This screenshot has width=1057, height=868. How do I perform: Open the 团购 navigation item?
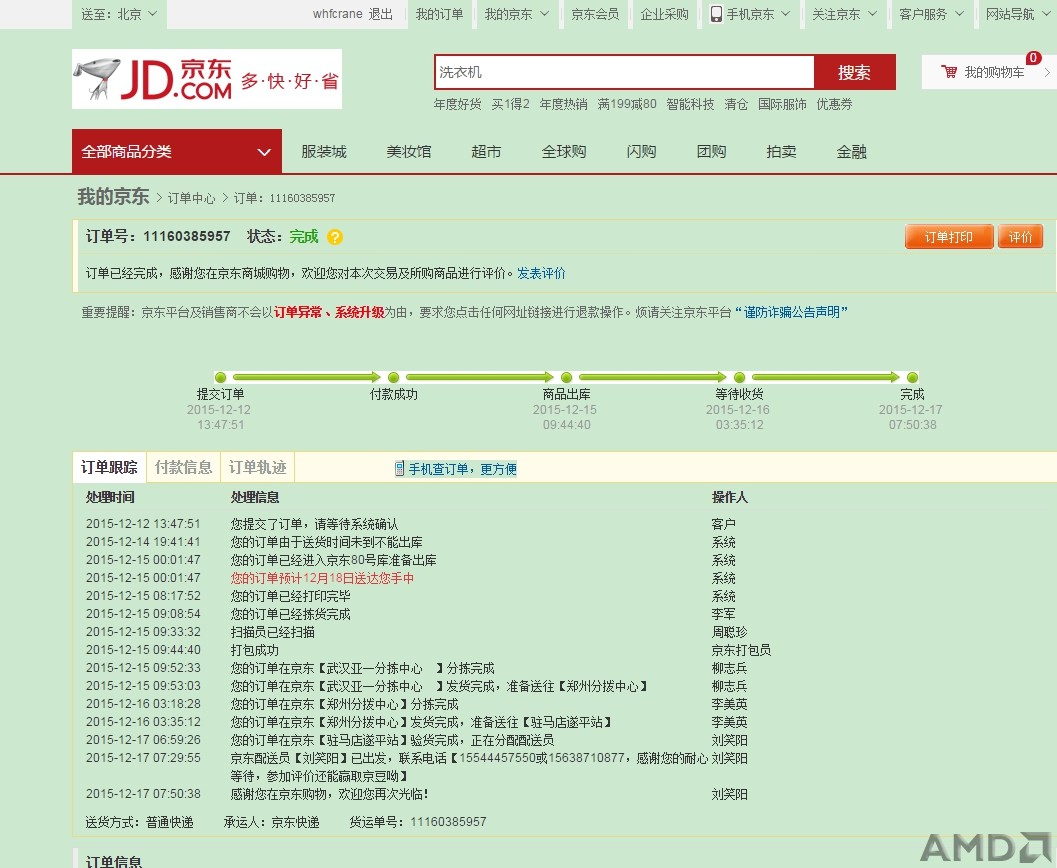coord(711,152)
